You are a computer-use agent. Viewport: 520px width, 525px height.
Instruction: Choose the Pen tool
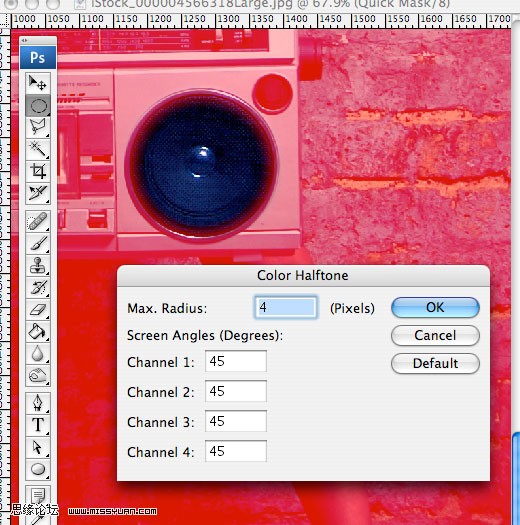(38, 403)
